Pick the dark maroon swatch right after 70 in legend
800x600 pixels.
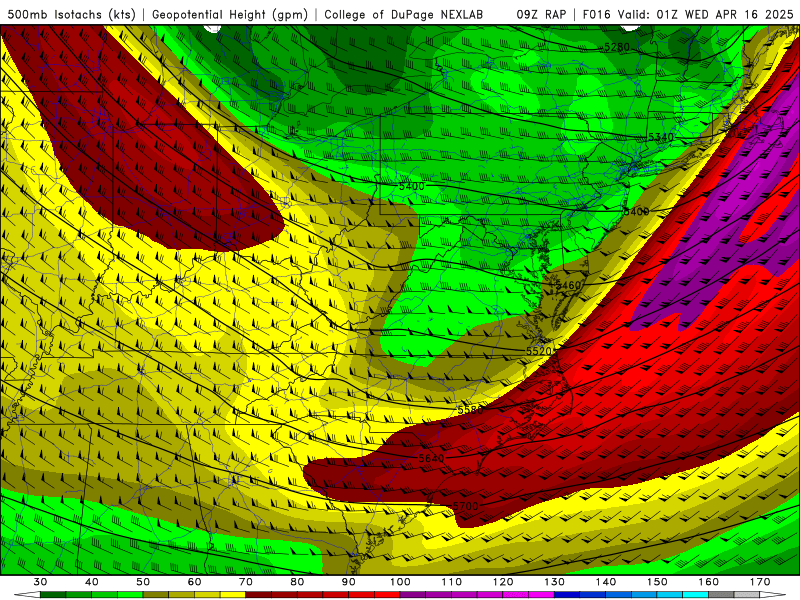(259, 595)
